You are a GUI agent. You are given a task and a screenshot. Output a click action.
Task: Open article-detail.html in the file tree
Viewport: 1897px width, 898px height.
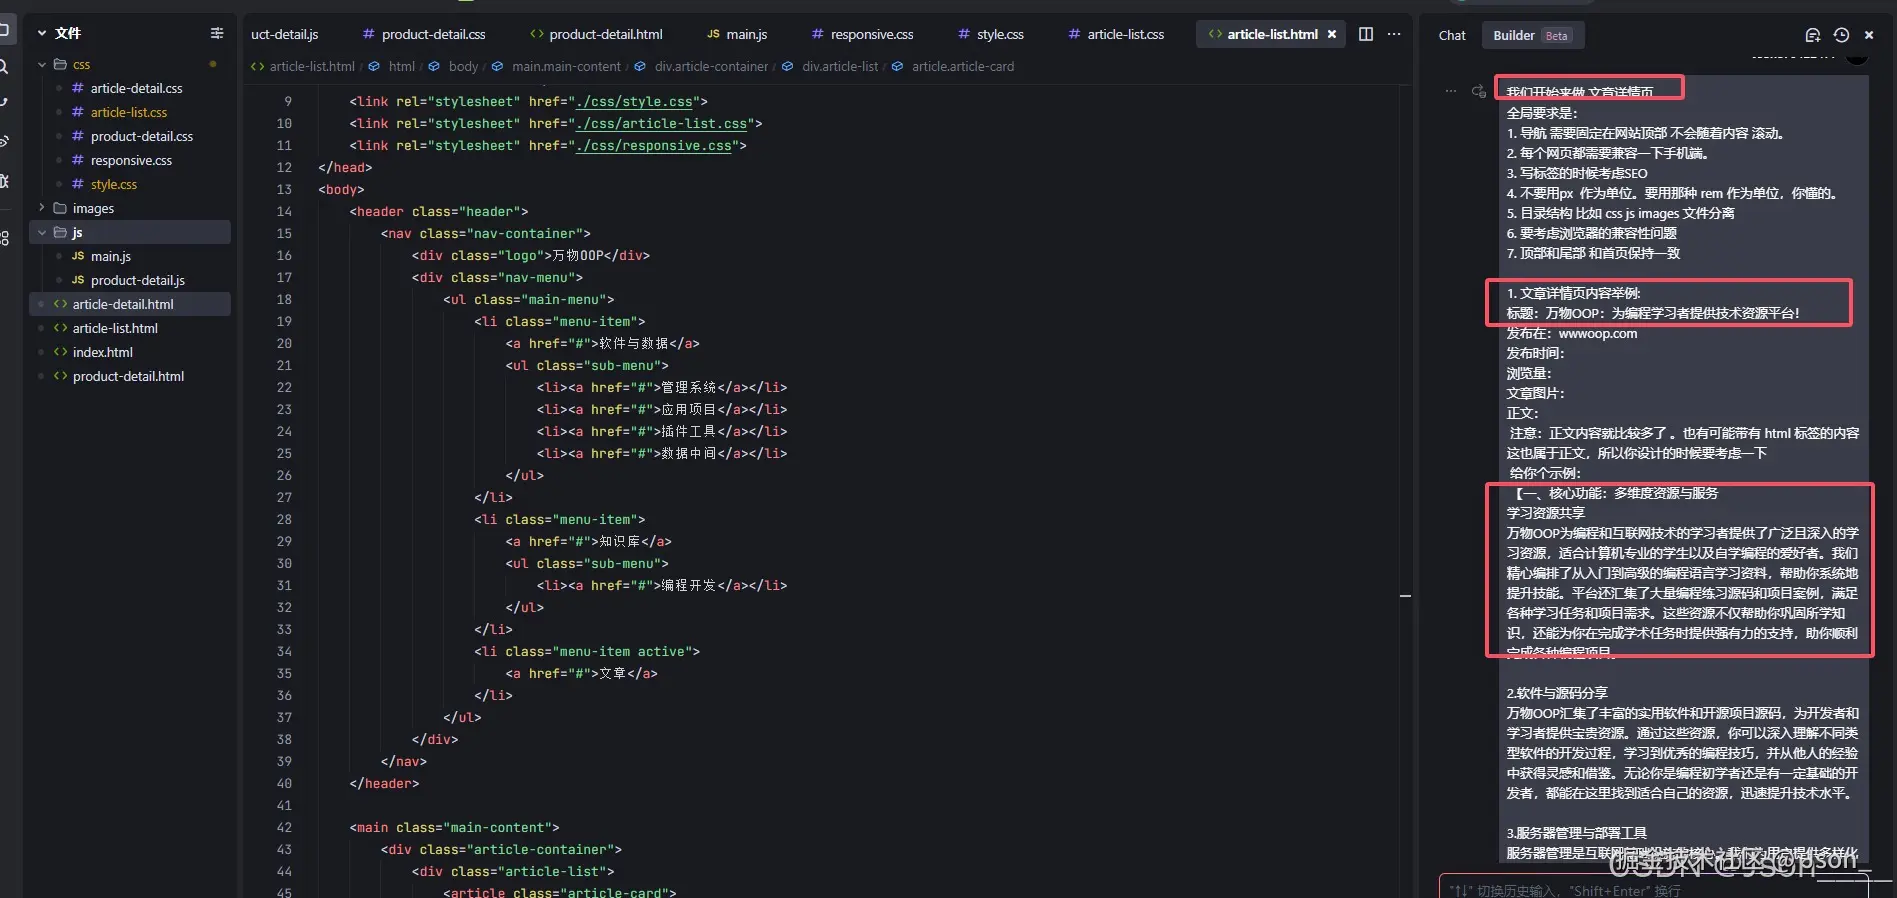tap(130, 304)
